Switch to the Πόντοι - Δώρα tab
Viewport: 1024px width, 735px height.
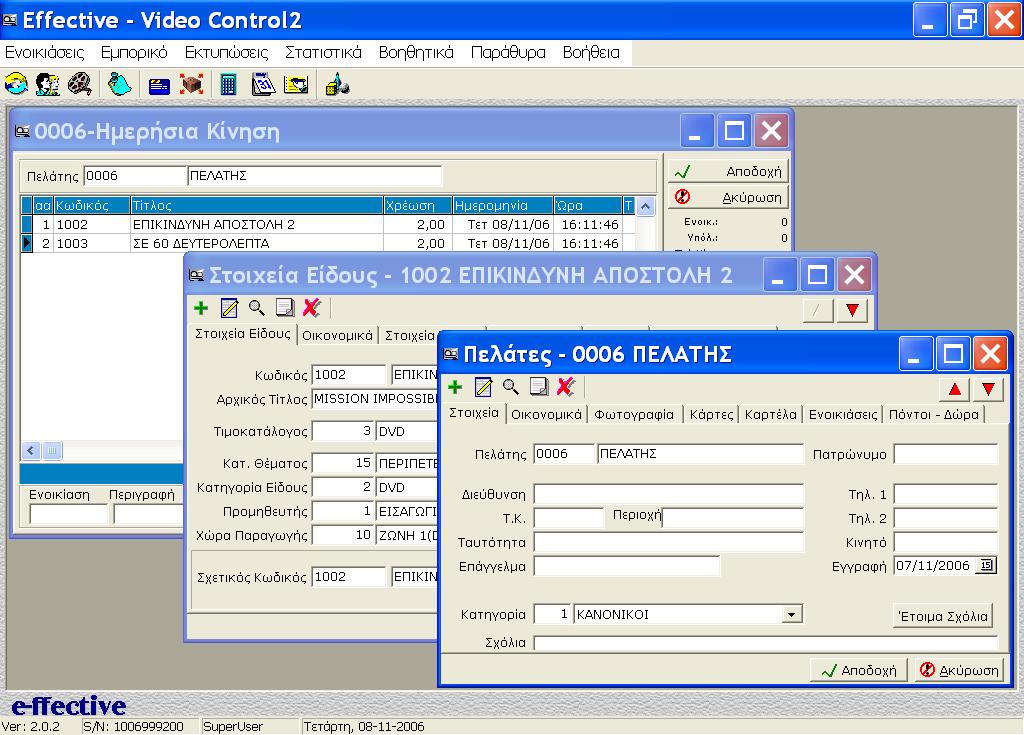(x=935, y=414)
